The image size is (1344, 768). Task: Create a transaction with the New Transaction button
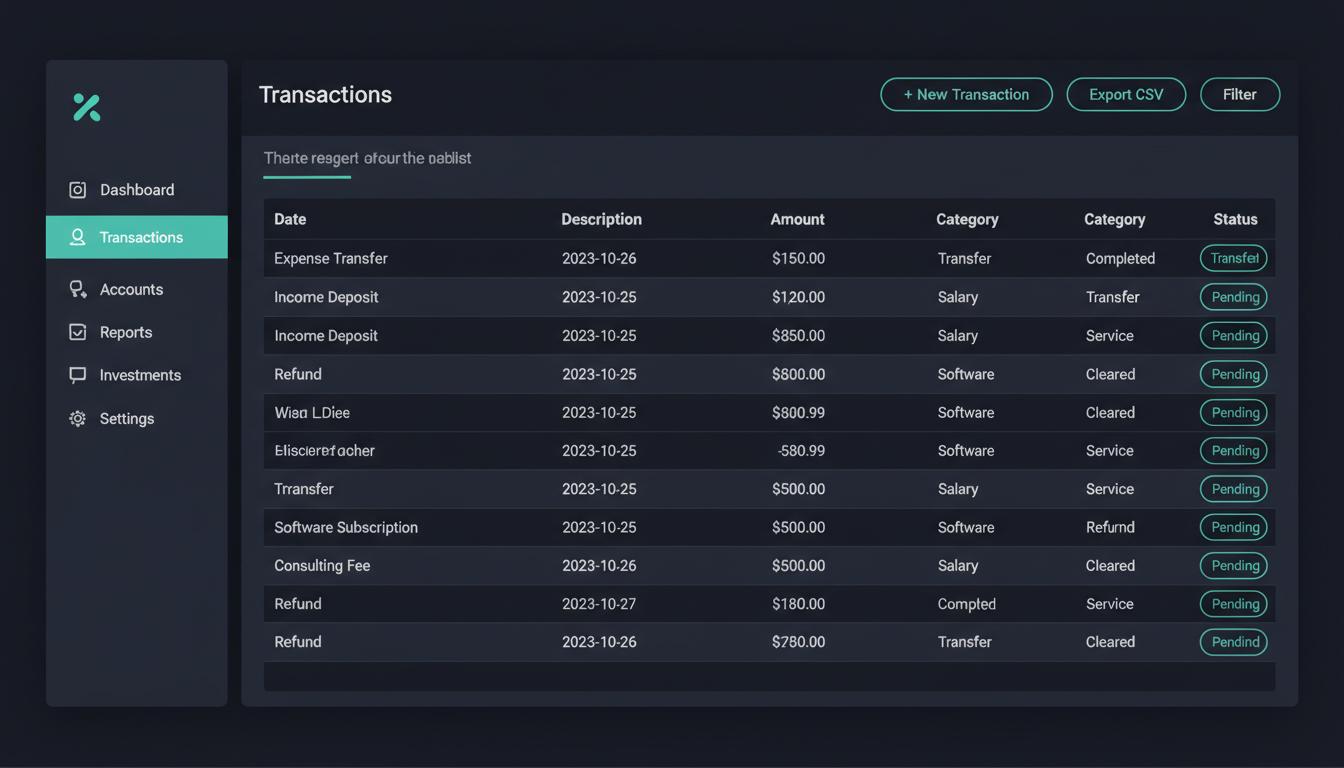[x=966, y=94]
